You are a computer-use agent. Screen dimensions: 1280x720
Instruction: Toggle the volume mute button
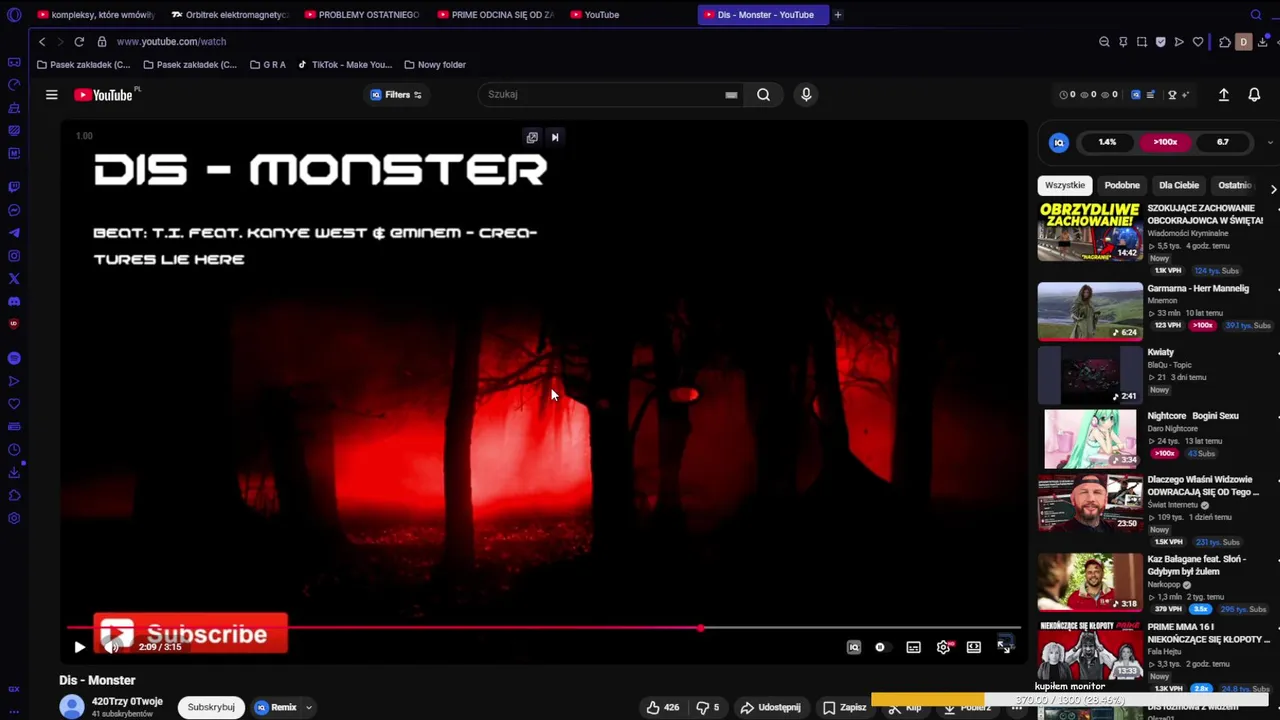[x=111, y=647]
